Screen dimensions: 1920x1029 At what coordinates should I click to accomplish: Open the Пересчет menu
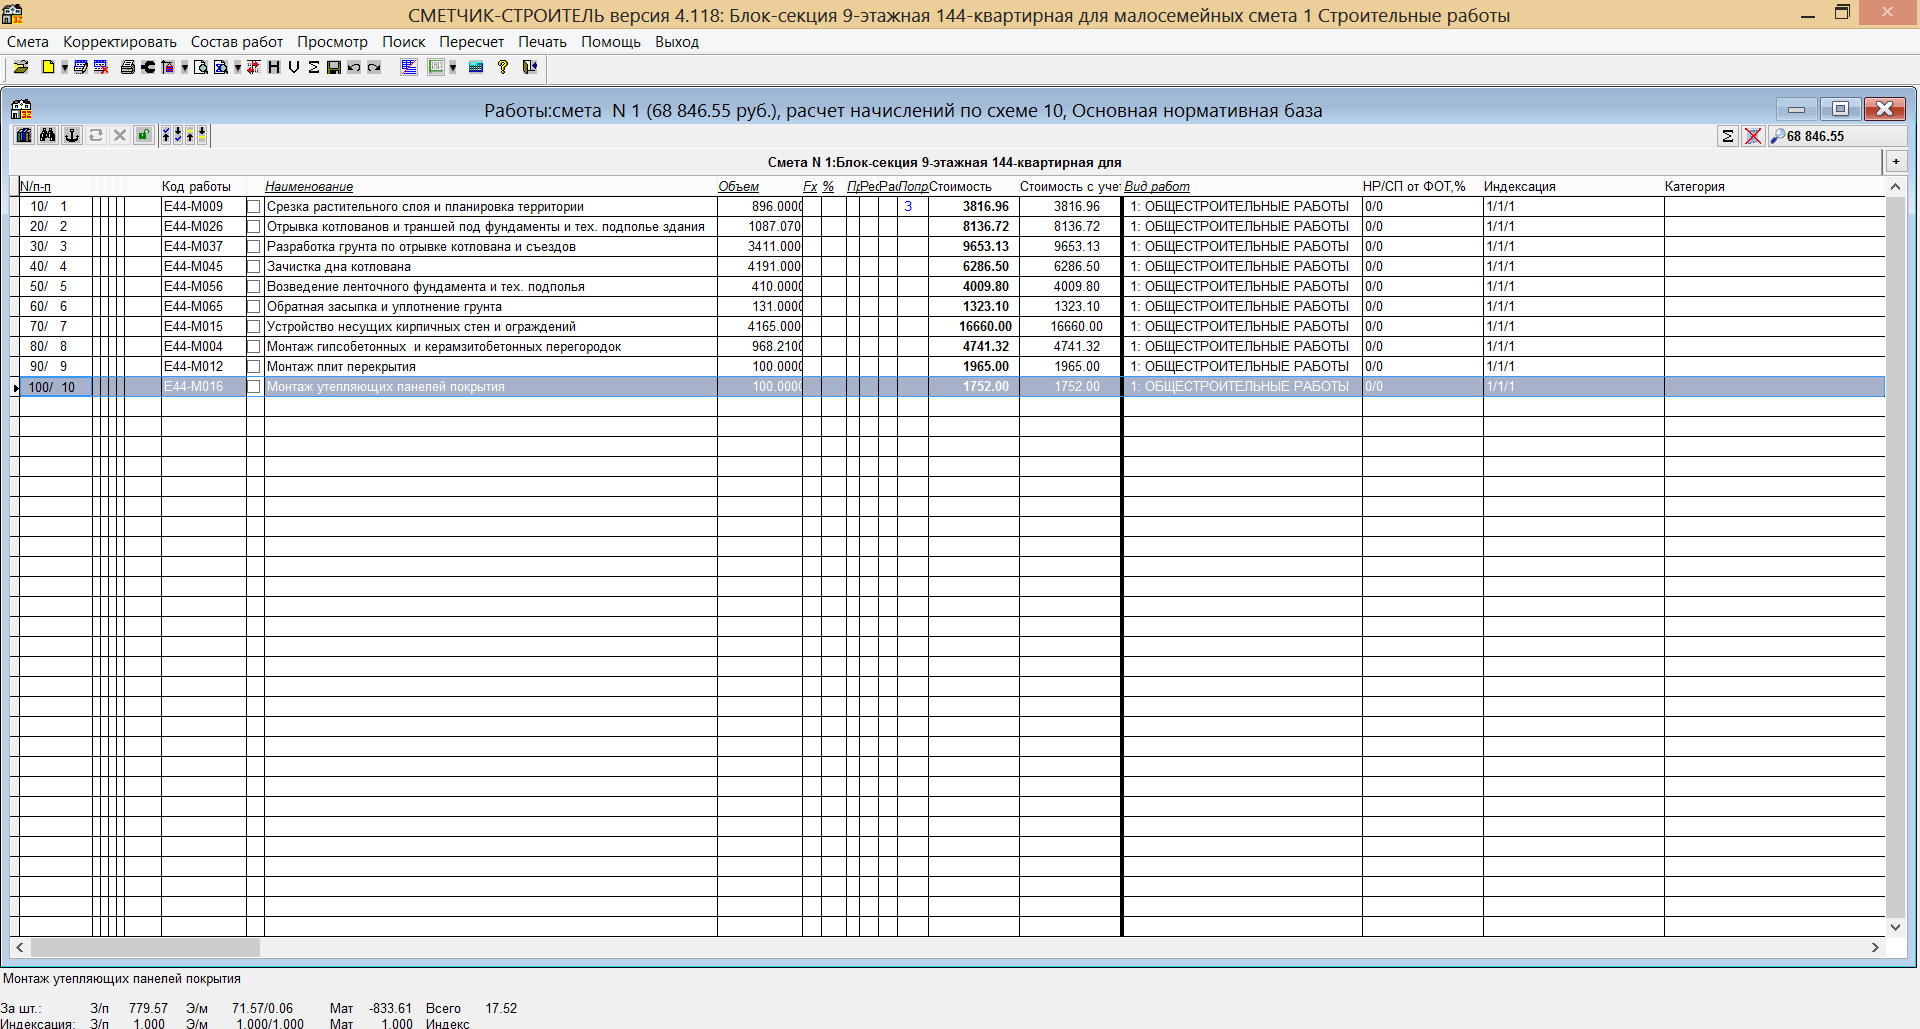(471, 42)
